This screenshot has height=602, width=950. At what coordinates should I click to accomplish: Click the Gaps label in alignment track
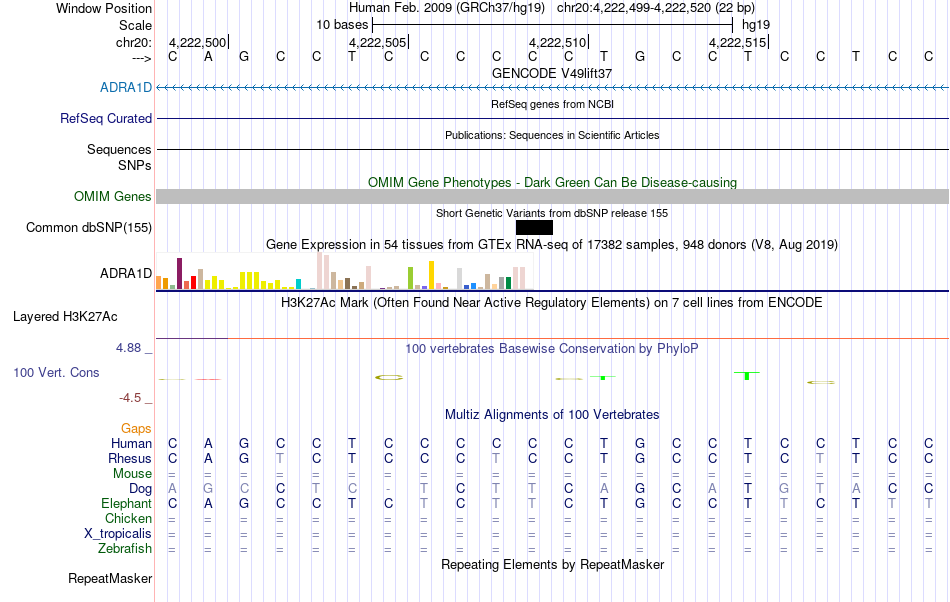[136, 428]
